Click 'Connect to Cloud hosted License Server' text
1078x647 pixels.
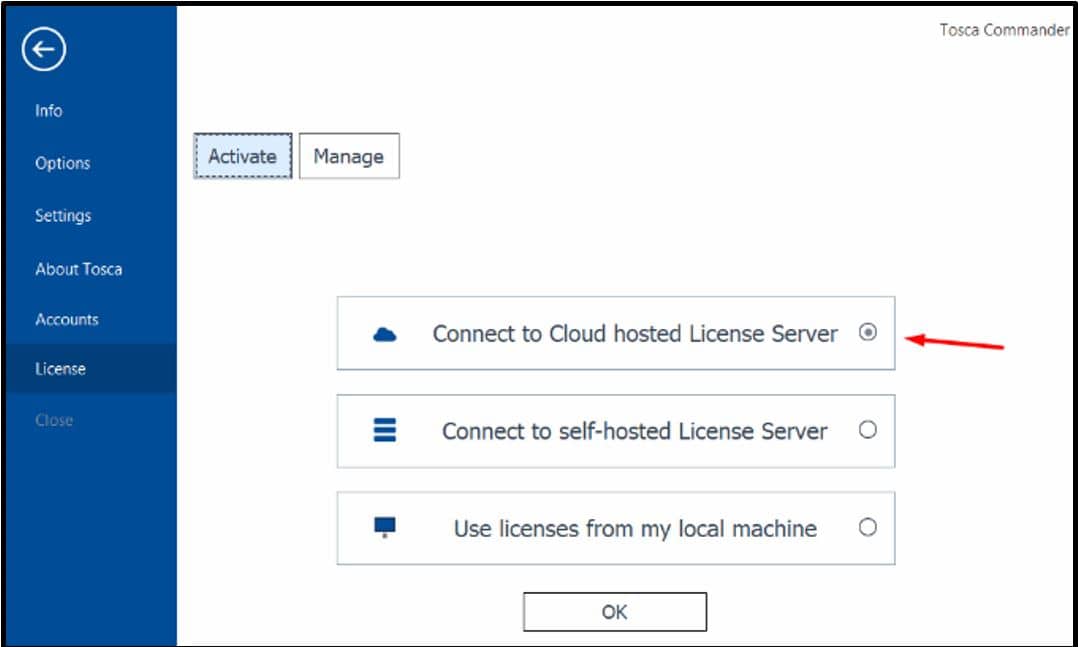(635, 333)
